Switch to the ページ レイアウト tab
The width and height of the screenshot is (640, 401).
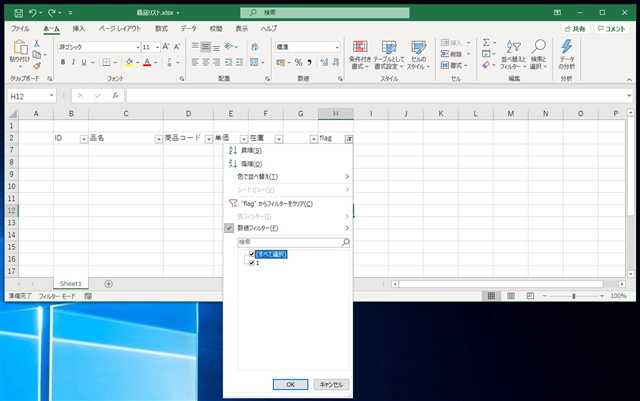coord(120,29)
